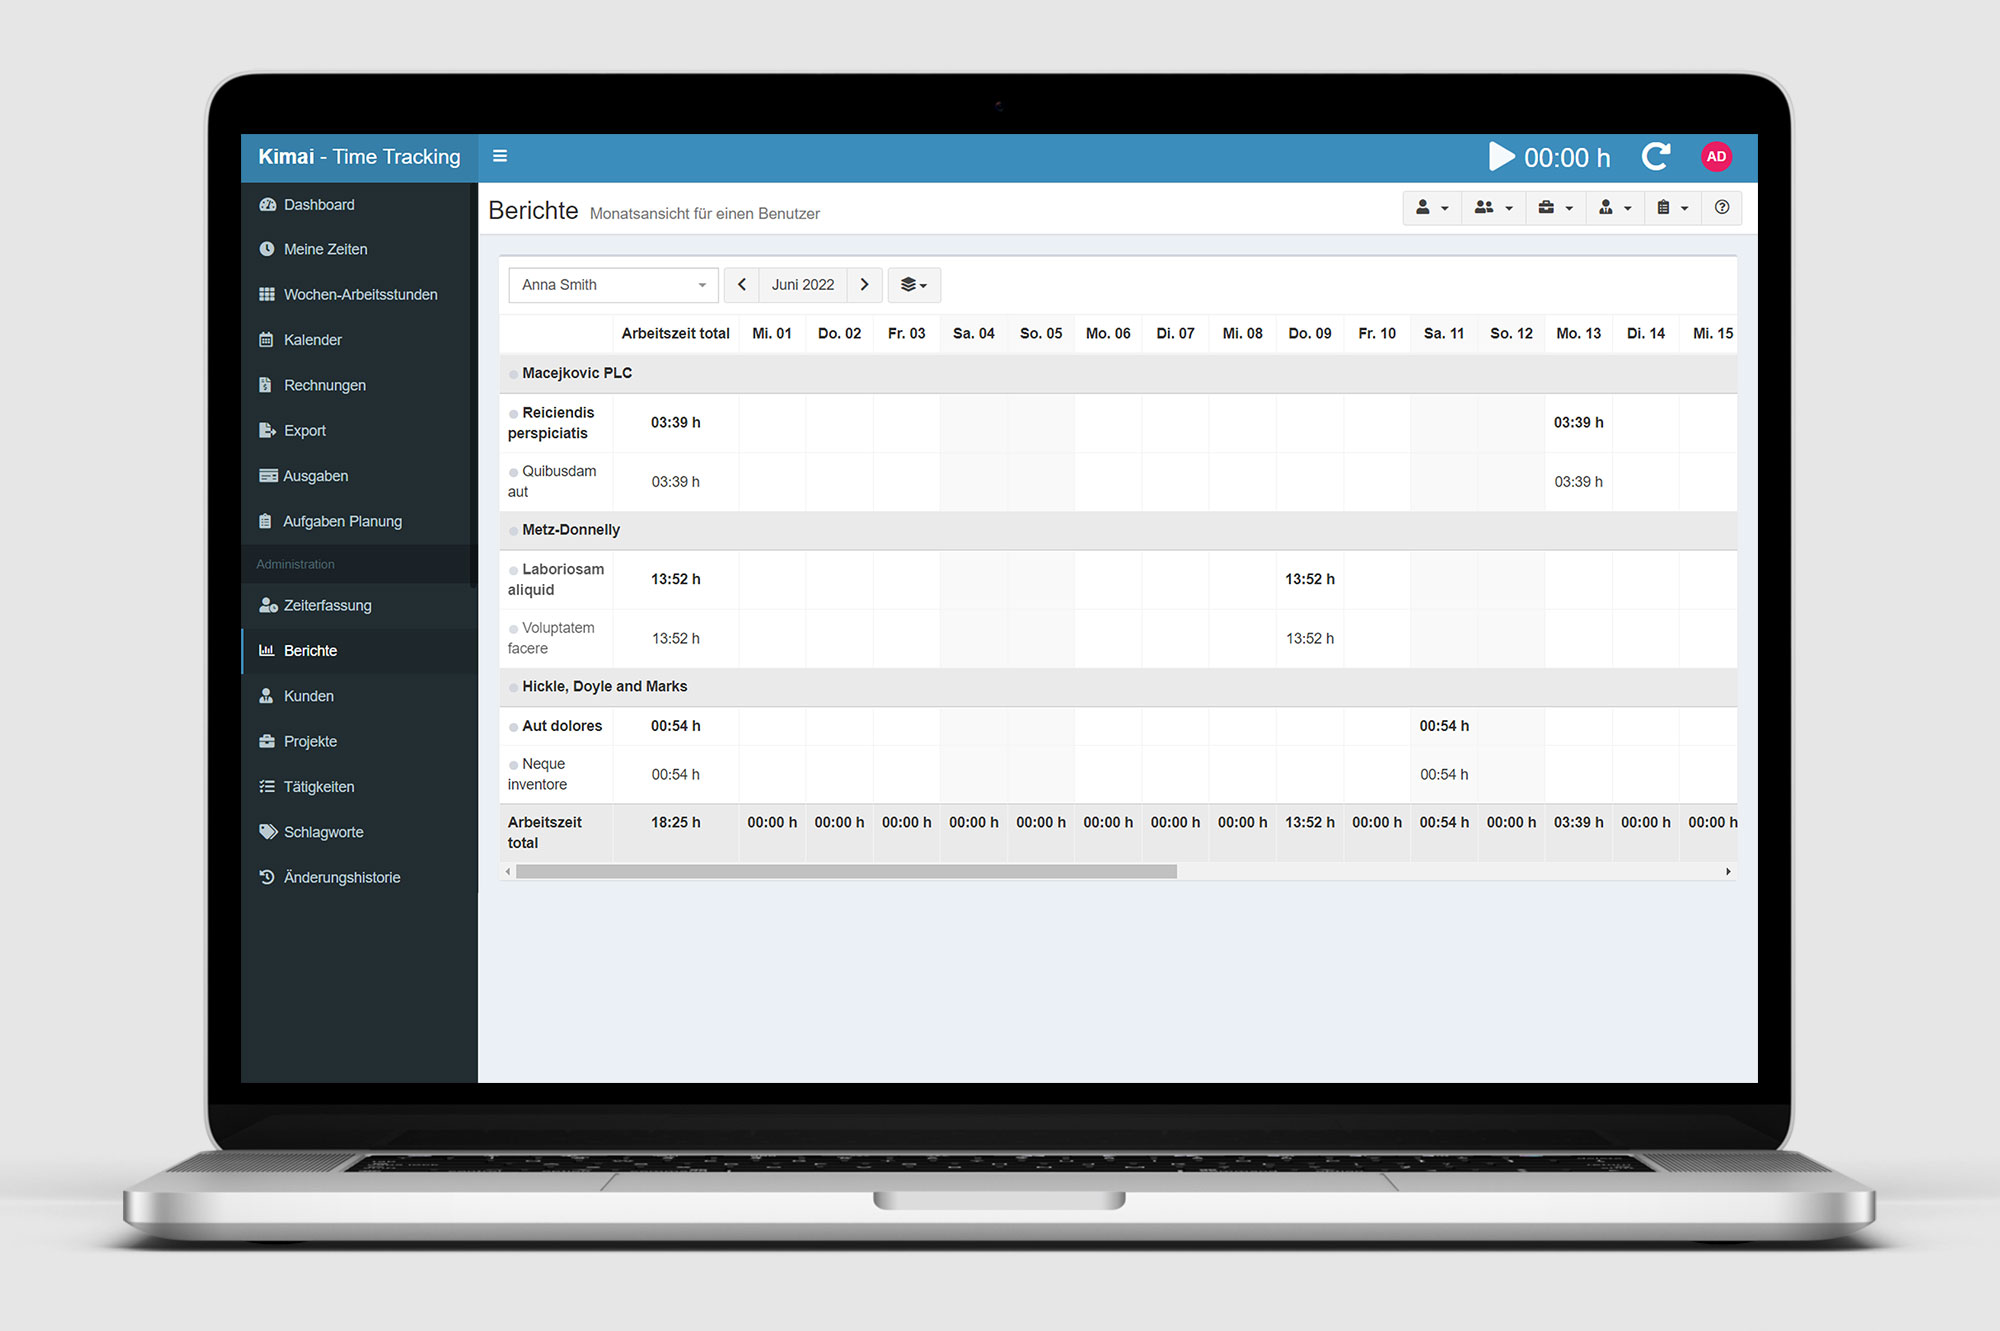Click the table's horizontal scrollbar thumb

coord(846,871)
